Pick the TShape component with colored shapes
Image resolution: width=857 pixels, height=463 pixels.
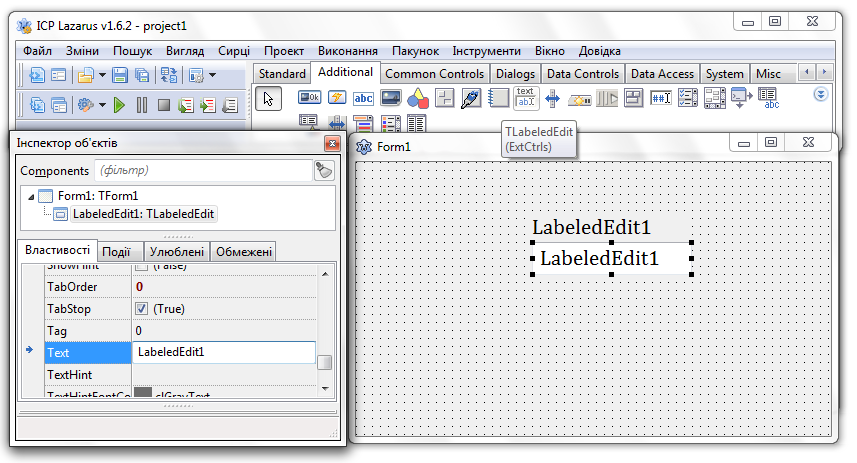(418, 97)
